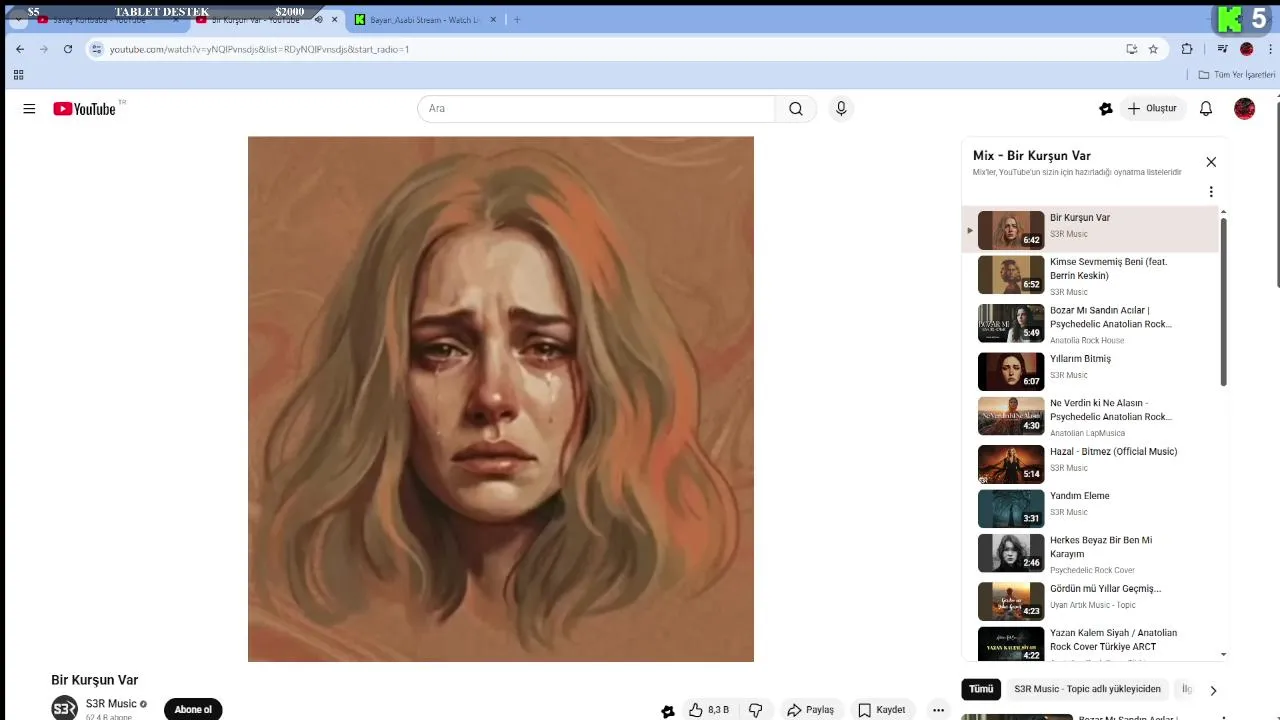Open the YouTube hamburger guide menu
1280x720 pixels.
pyautogui.click(x=29, y=109)
